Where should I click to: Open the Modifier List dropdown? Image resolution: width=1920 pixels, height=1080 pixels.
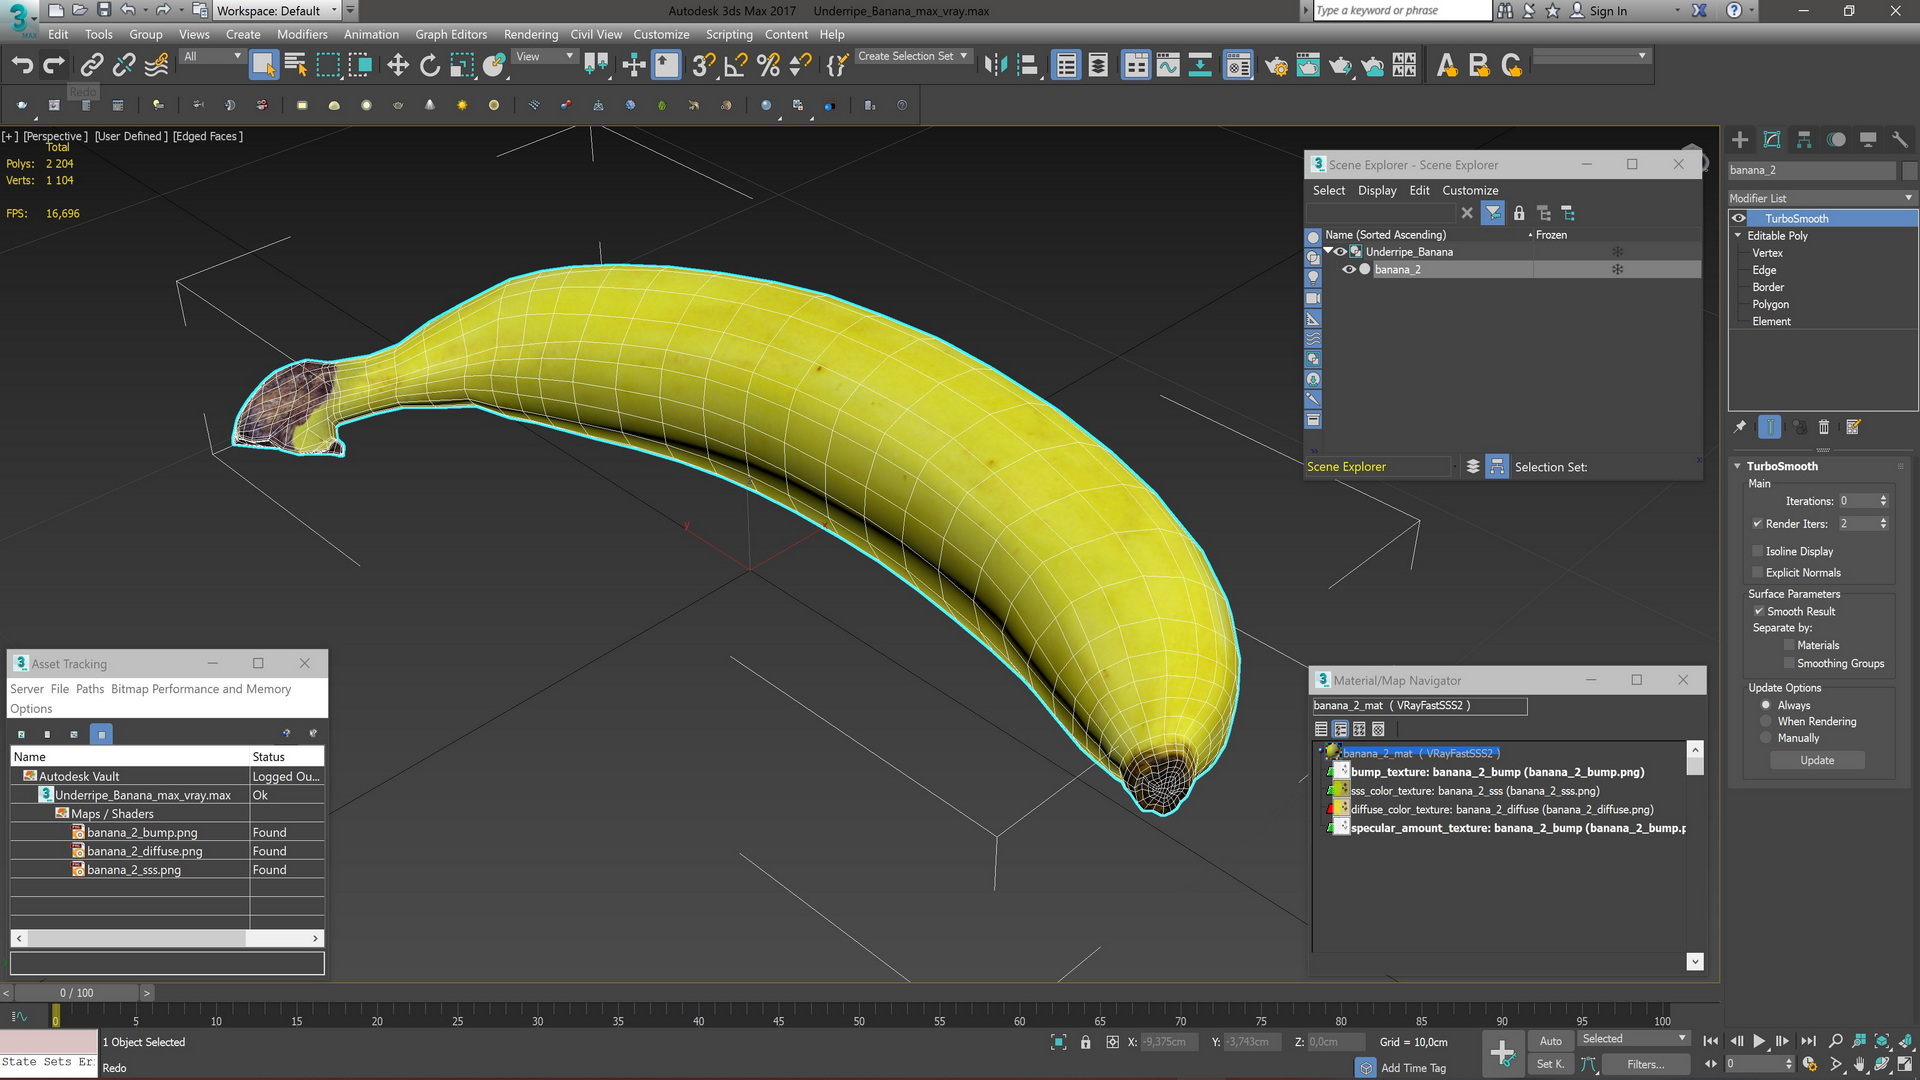click(1822, 198)
